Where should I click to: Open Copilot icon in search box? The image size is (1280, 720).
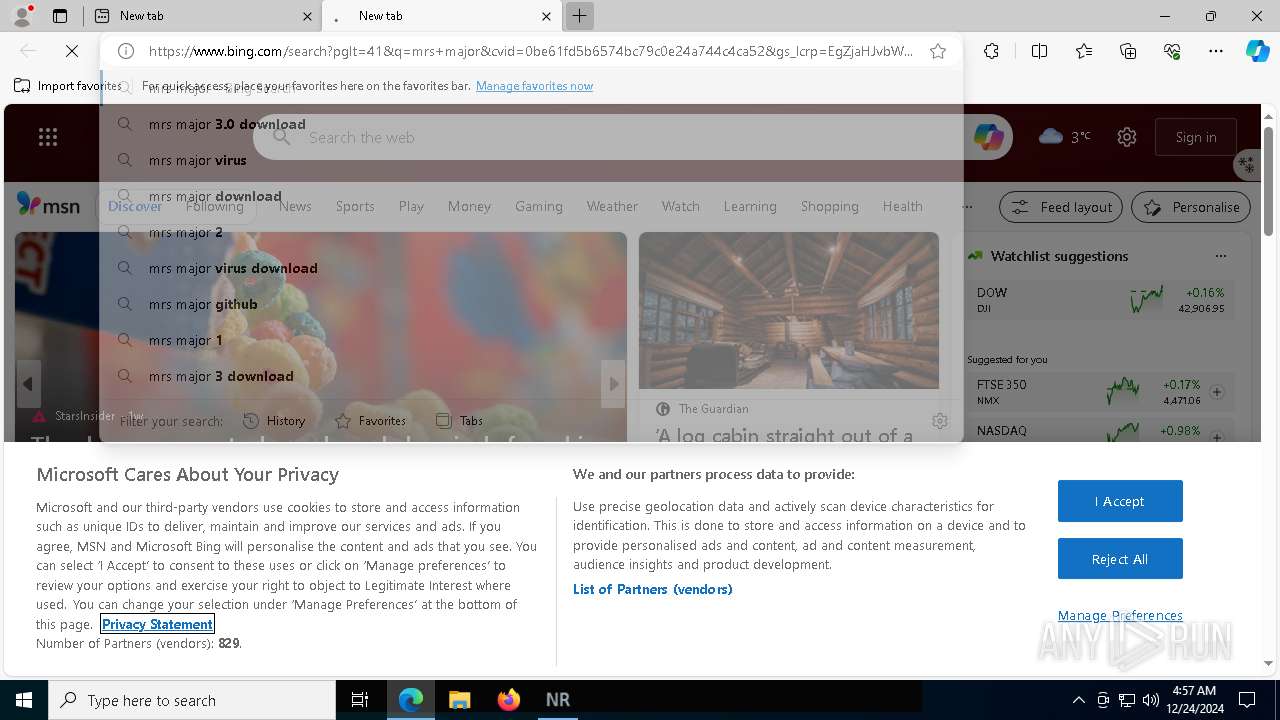[x=988, y=137]
